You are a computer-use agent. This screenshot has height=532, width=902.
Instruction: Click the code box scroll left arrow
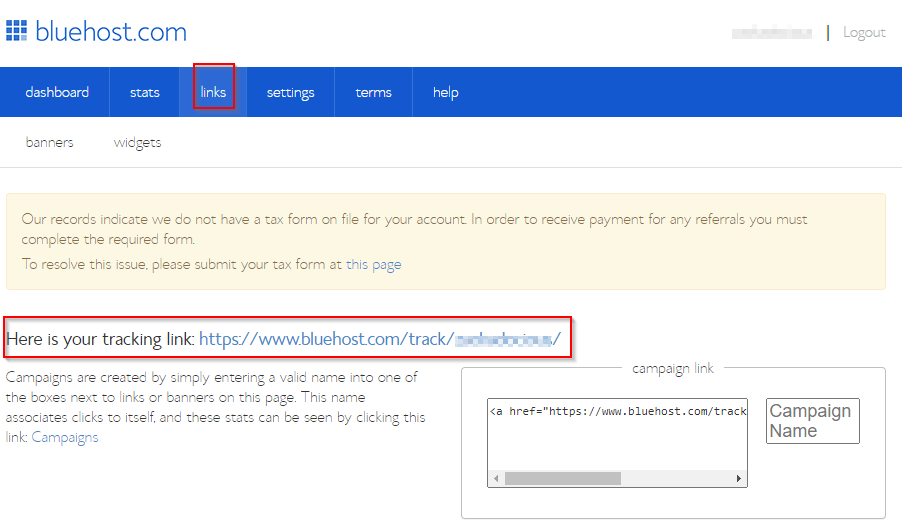pos(496,479)
